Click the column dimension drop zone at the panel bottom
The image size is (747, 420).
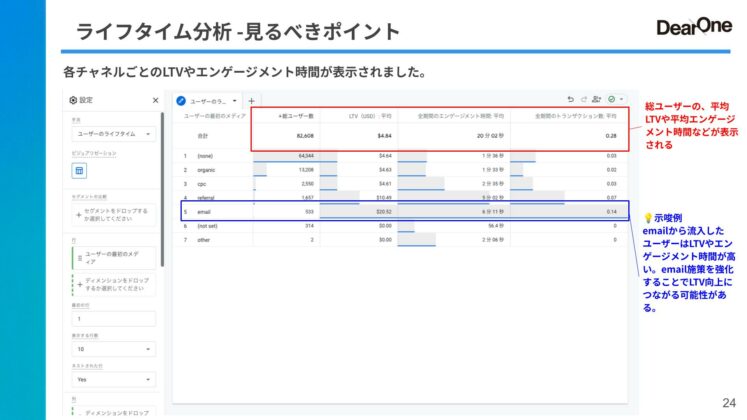pos(113,412)
